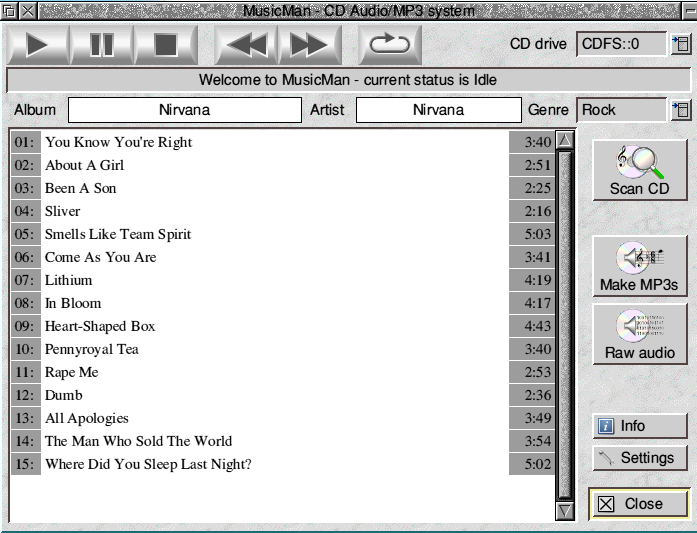Click the 4:19 duration for Lithium

pos(532,281)
